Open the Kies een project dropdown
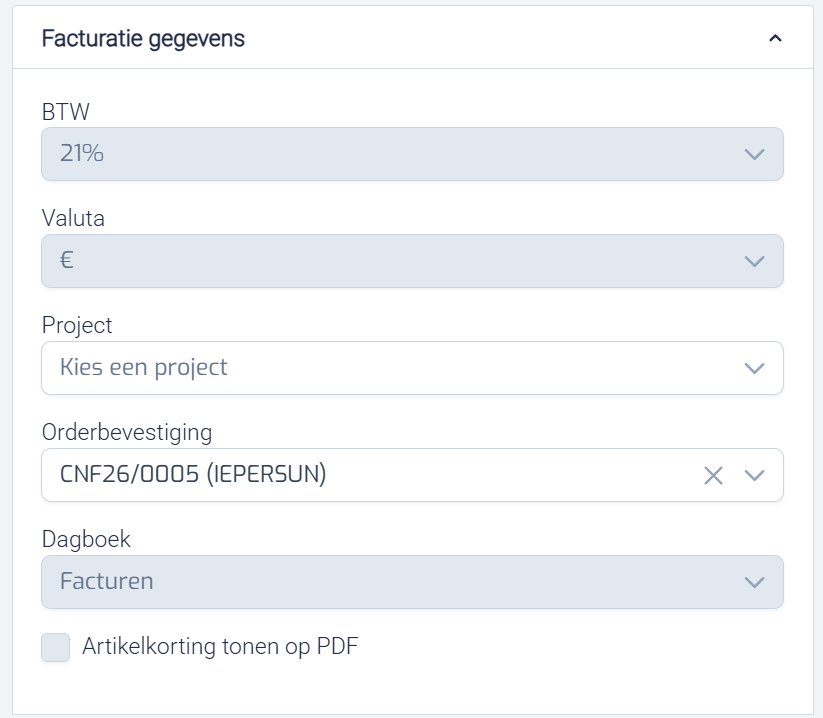The image size is (823, 718). coord(380,368)
